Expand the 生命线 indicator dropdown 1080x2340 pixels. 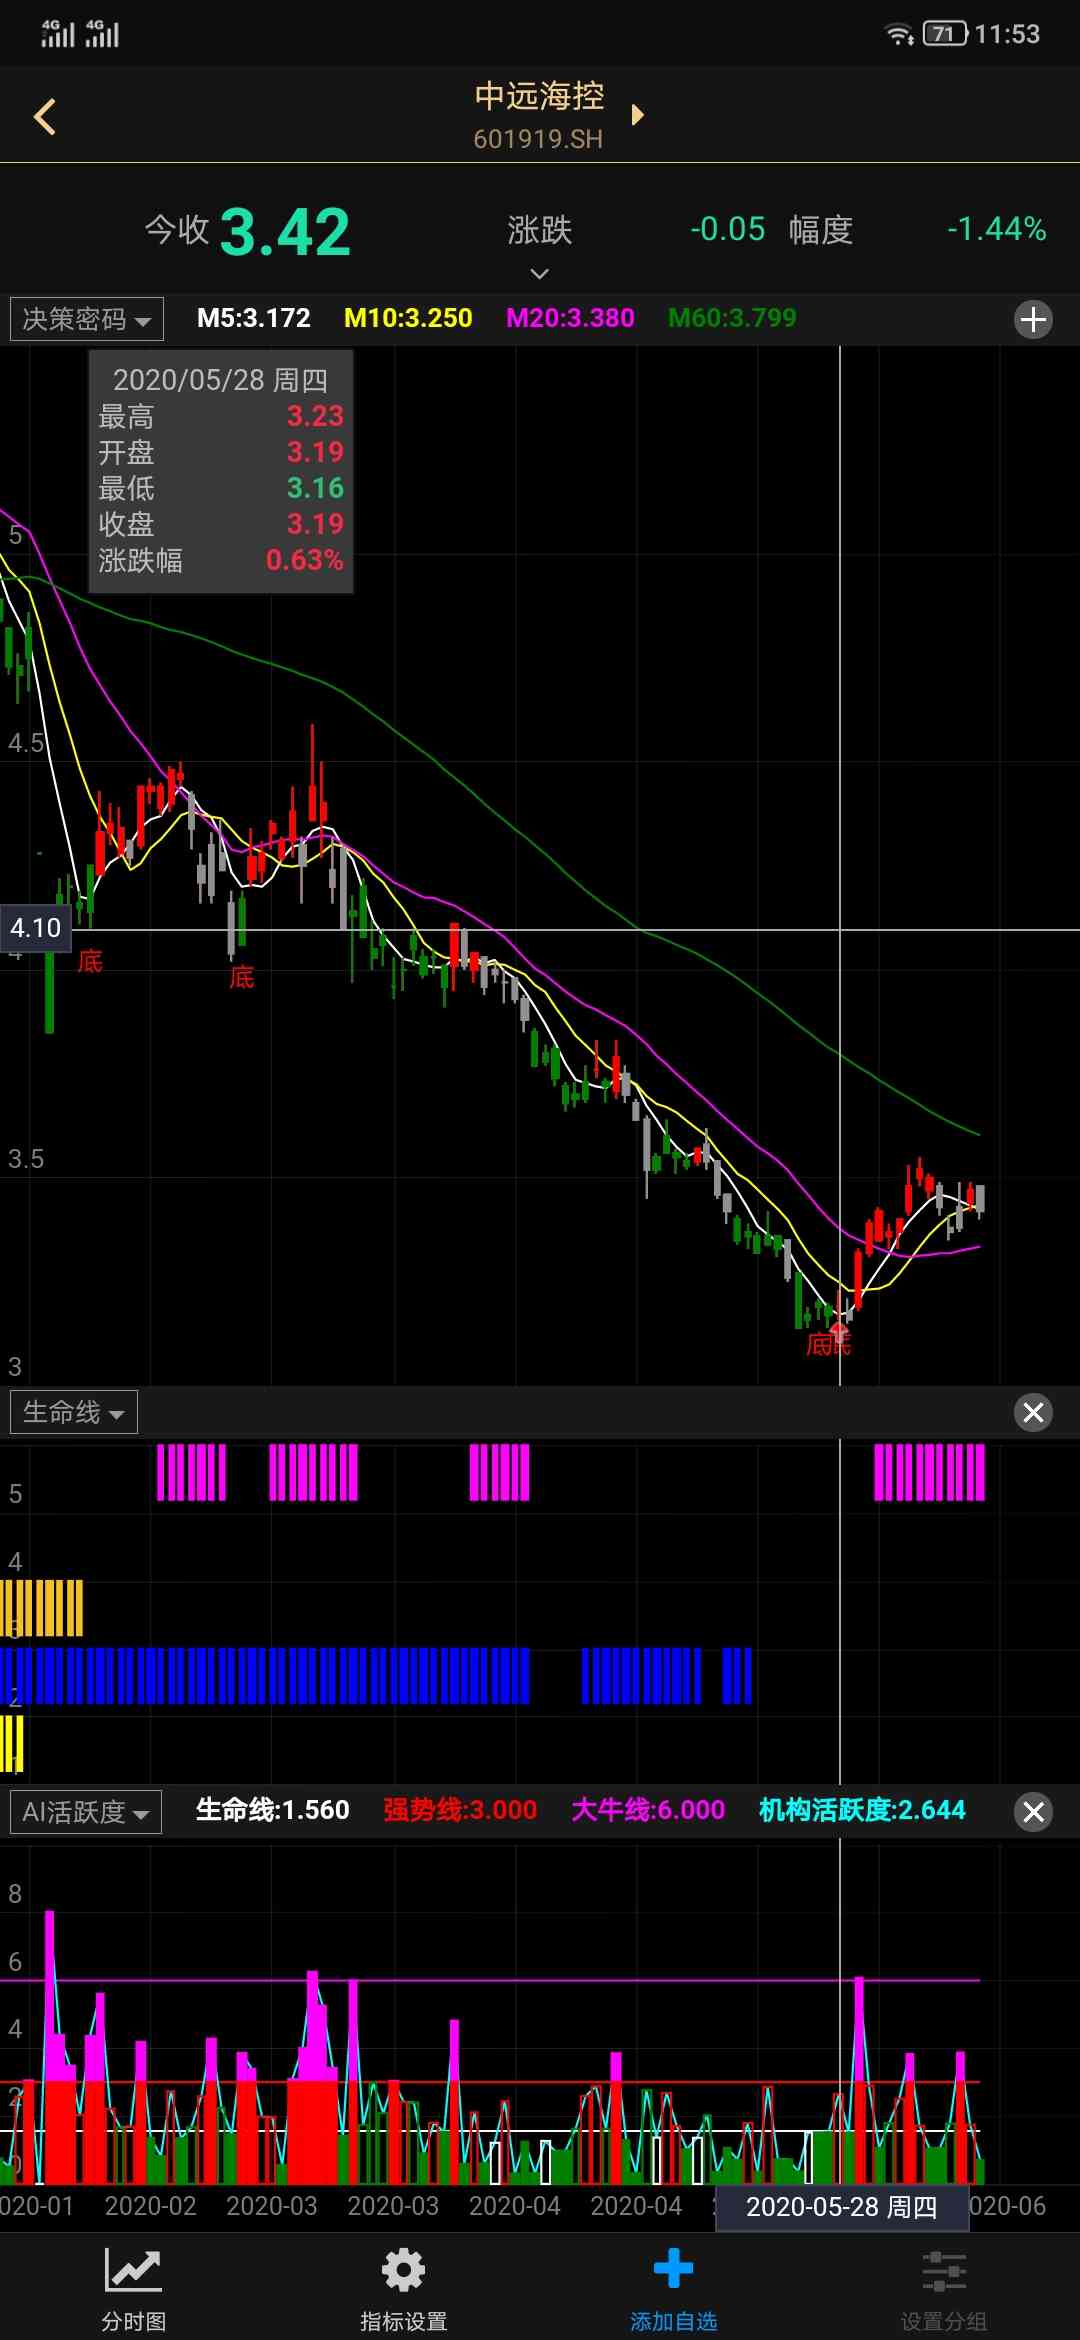74,1412
